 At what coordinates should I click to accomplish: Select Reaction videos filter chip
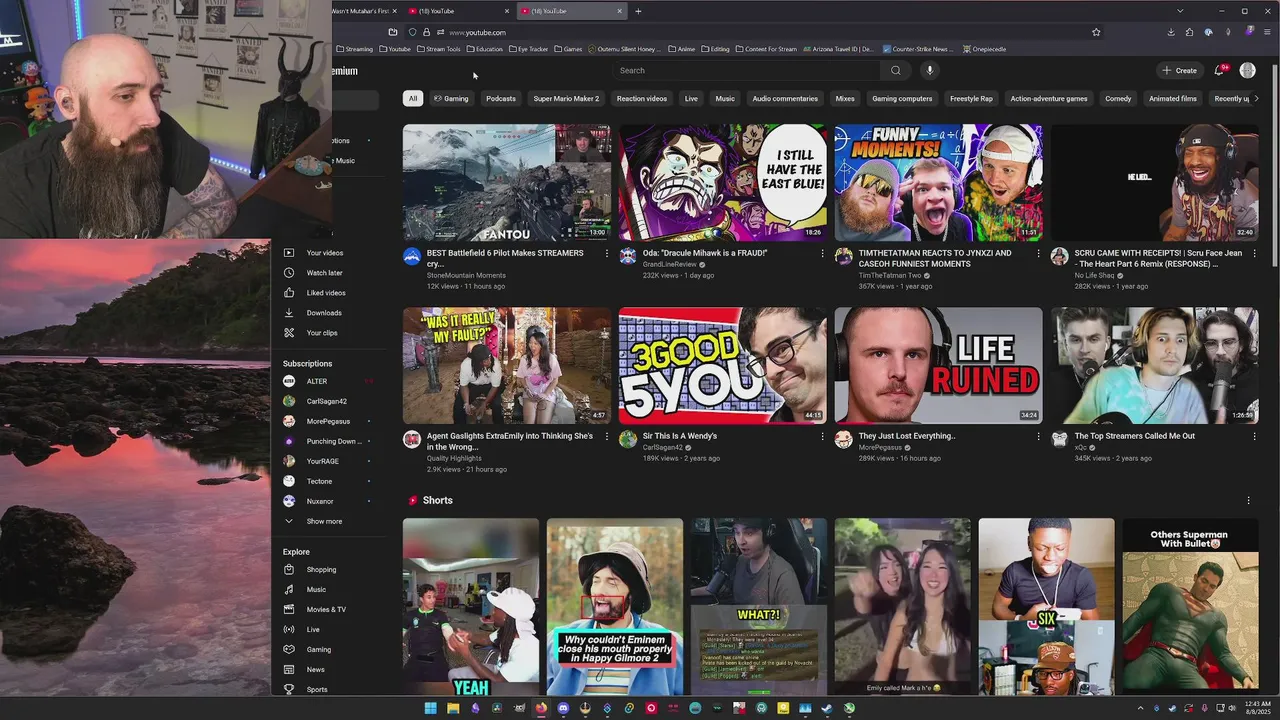coord(642,98)
